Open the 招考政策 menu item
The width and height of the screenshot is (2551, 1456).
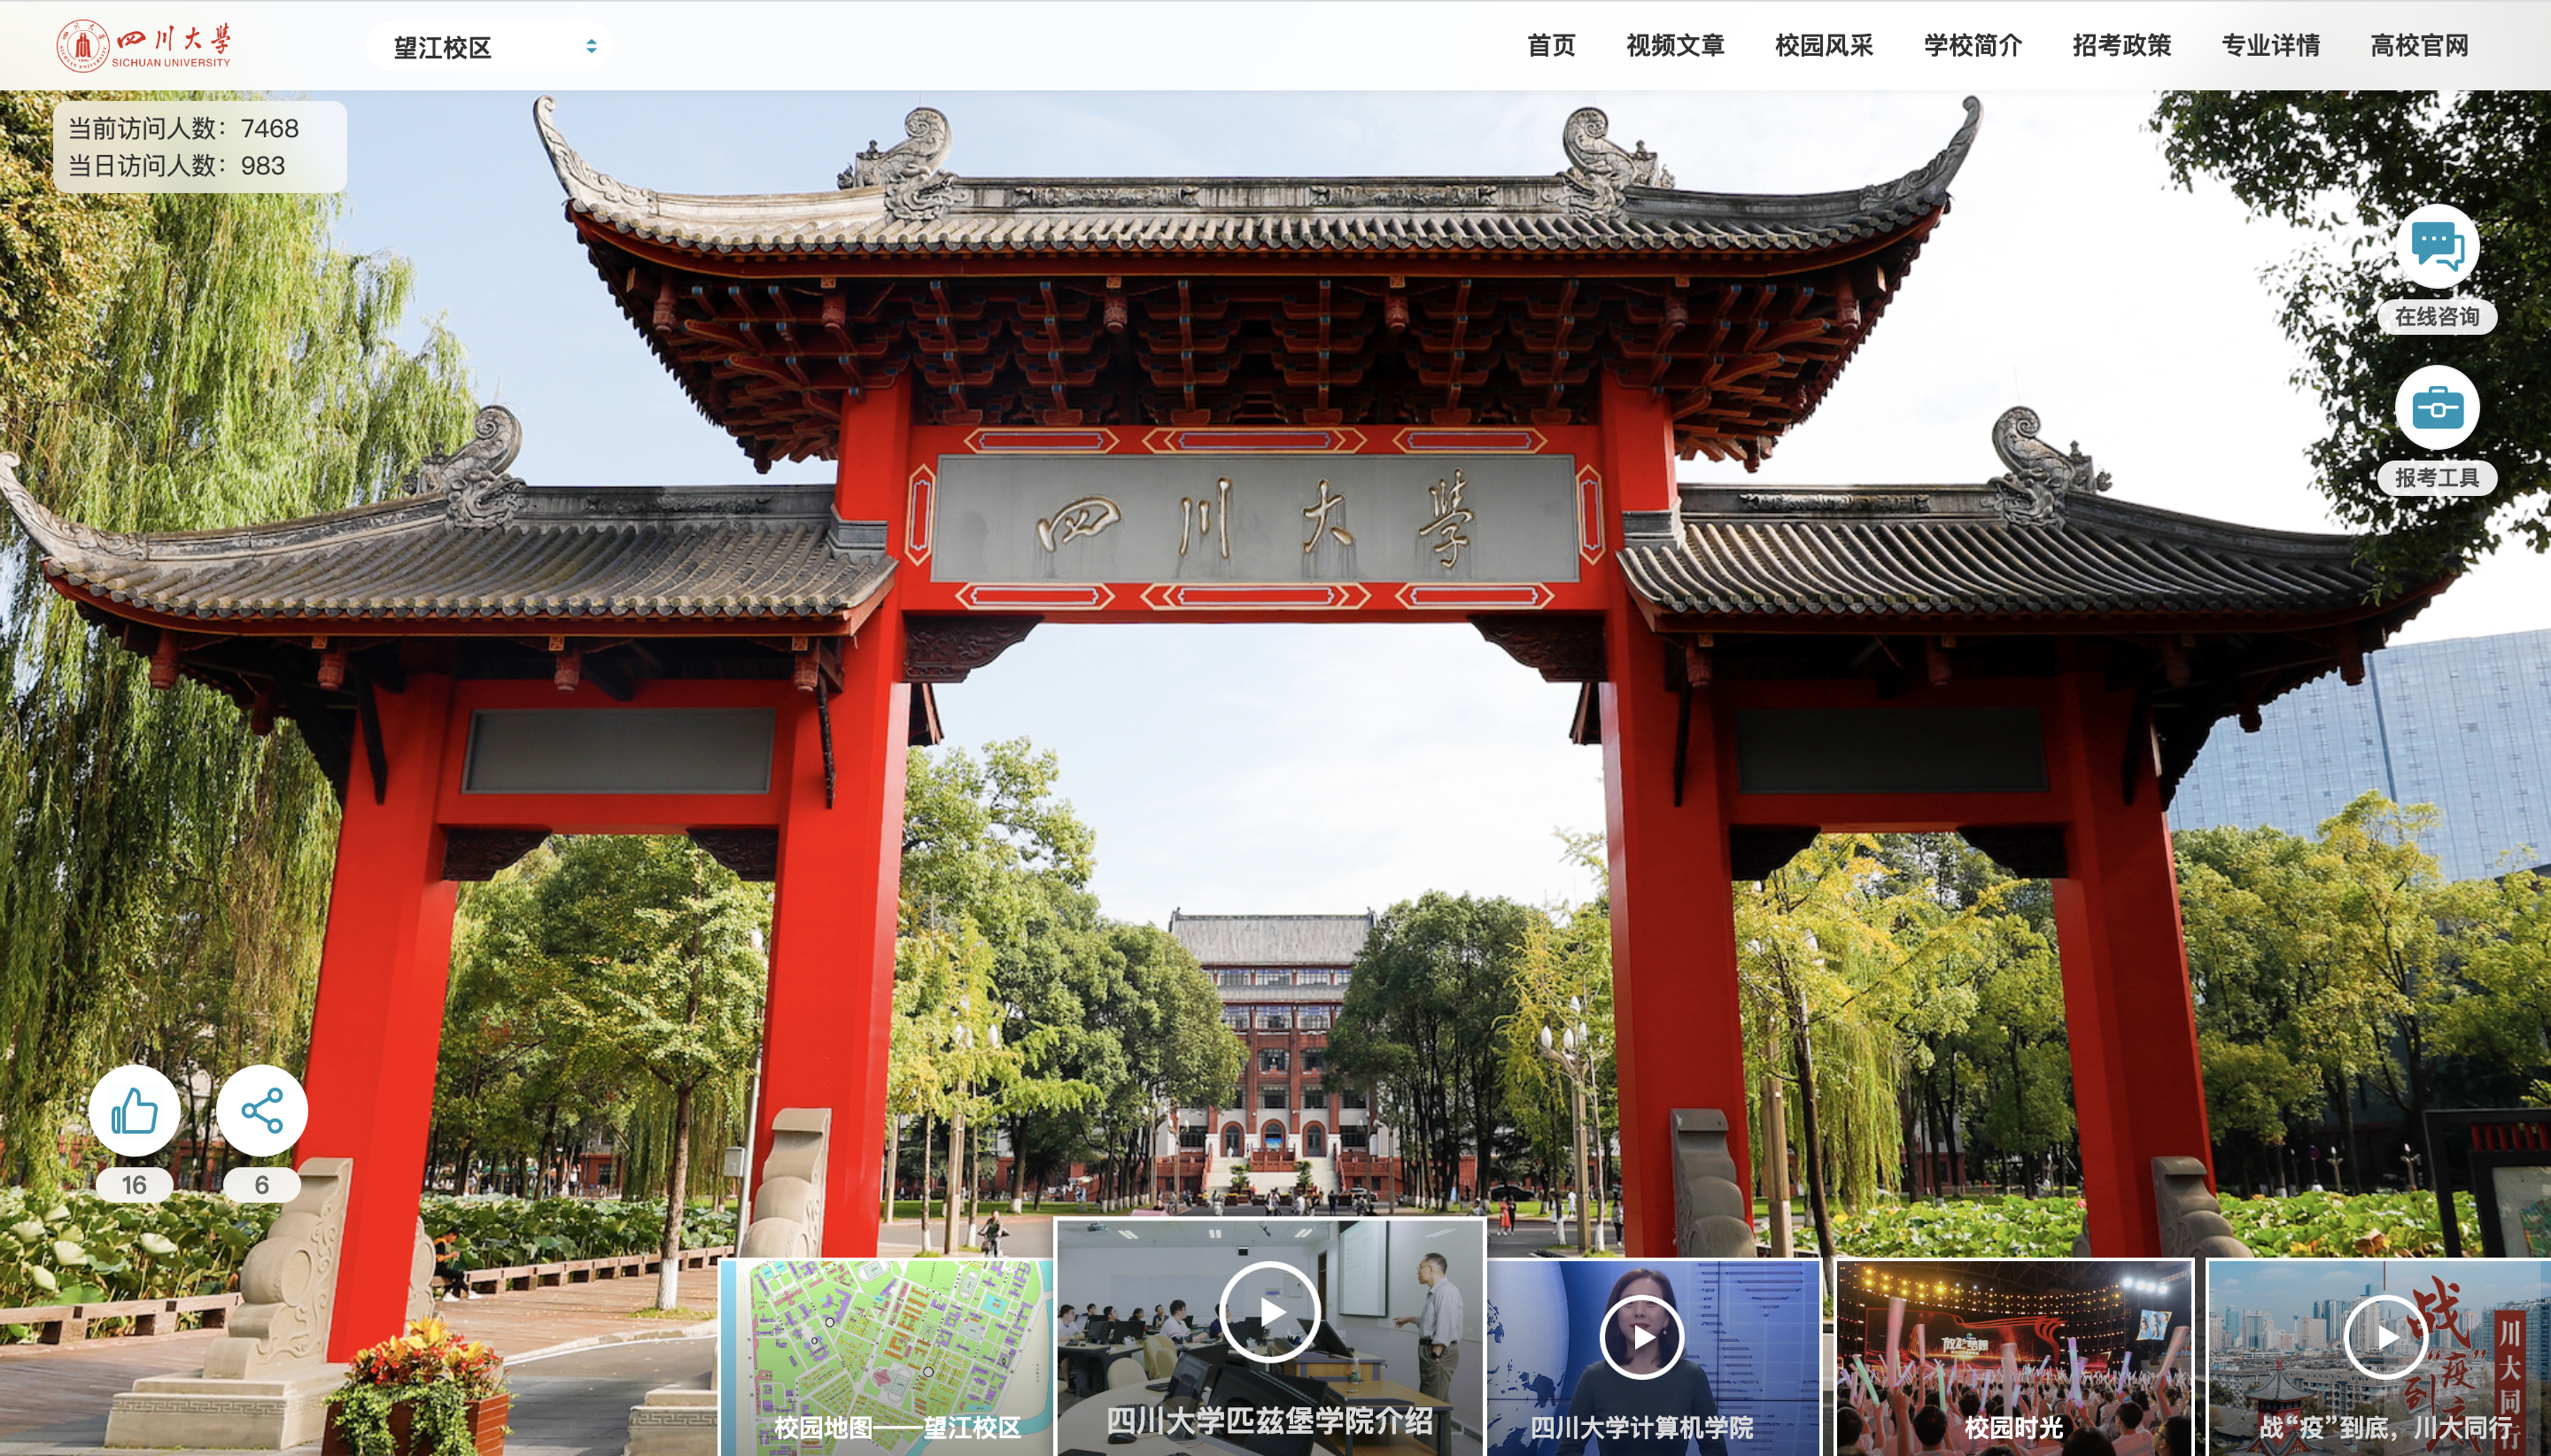[2122, 46]
